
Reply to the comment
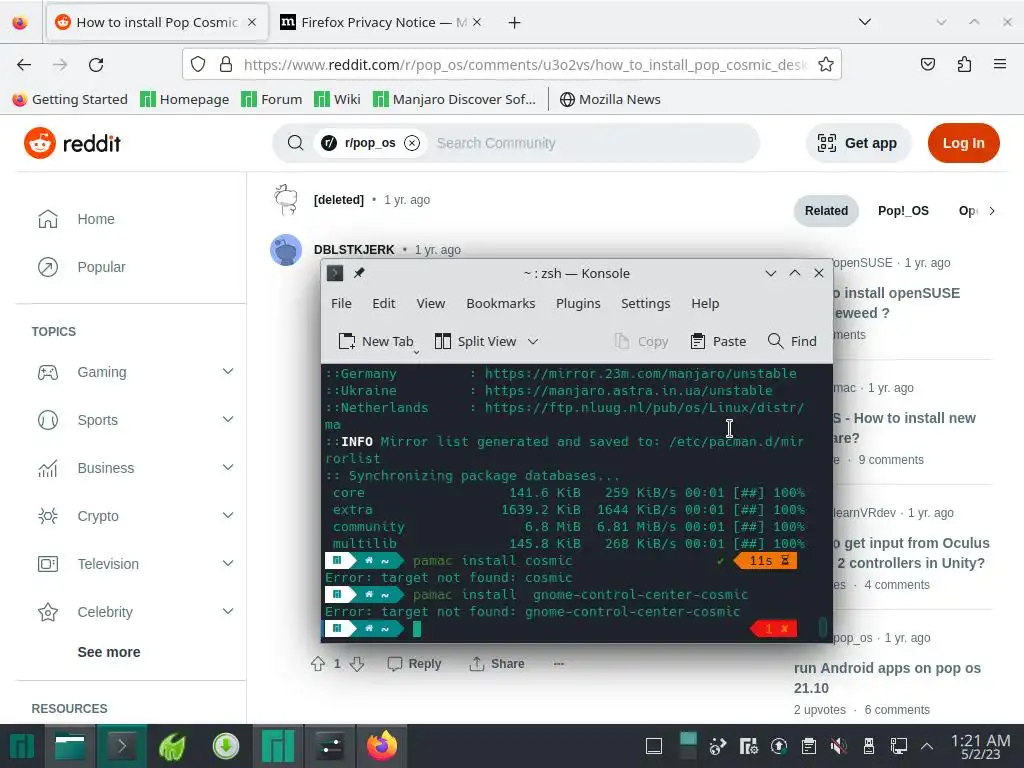coord(414,664)
